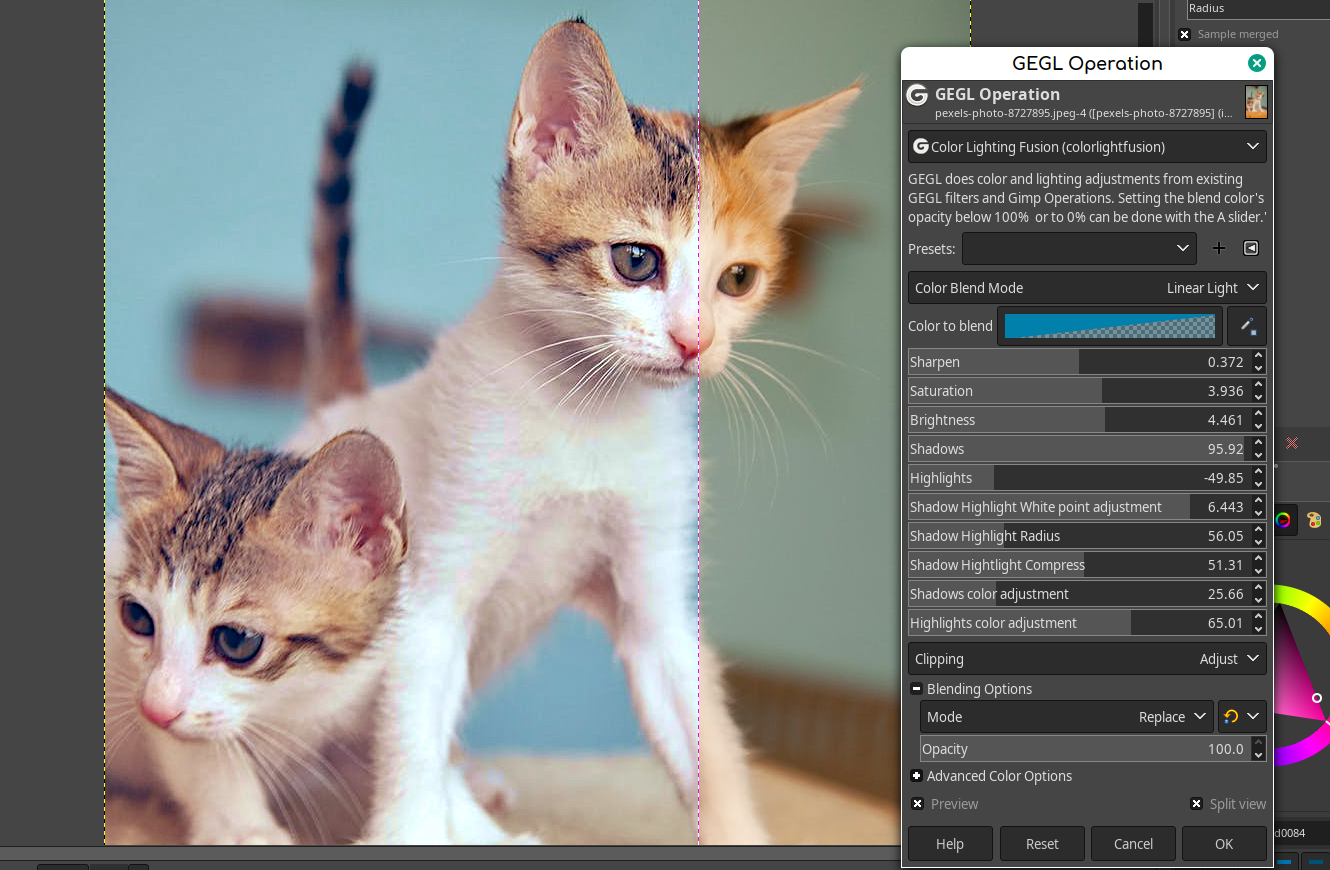Viewport: 1330px width, 870px height.
Task: Increment the Sharpen value with spinner arrows
Action: click(x=1259, y=356)
